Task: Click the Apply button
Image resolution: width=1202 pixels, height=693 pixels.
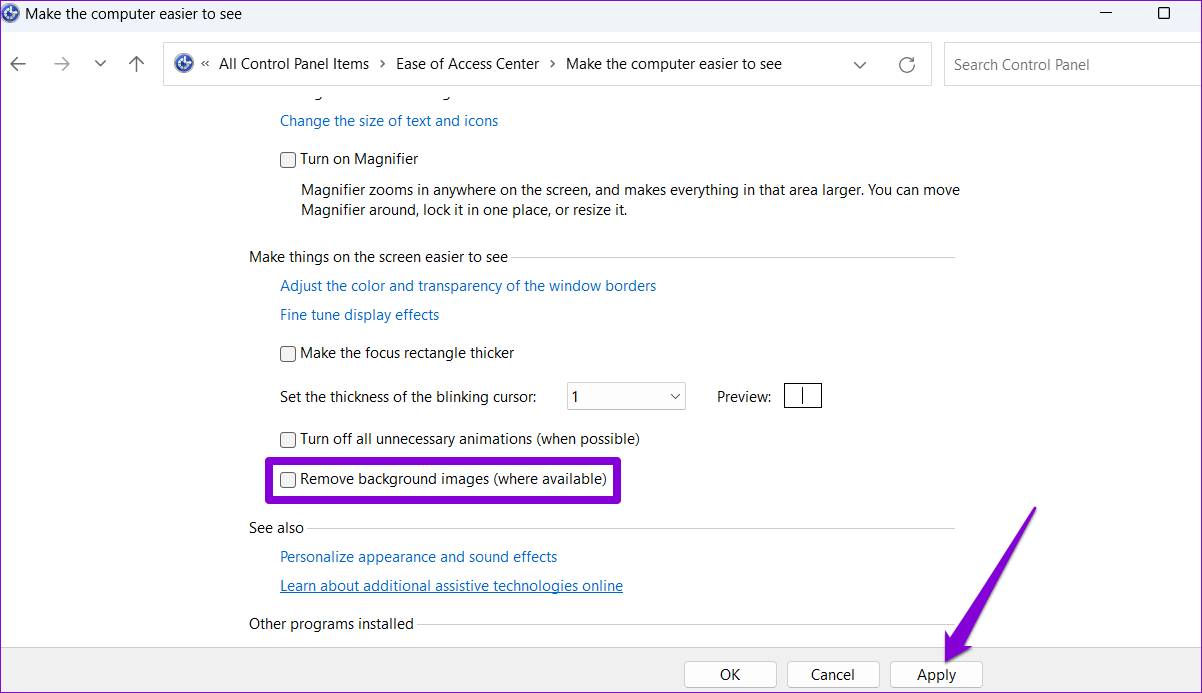Action: pyautogui.click(x=936, y=675)
